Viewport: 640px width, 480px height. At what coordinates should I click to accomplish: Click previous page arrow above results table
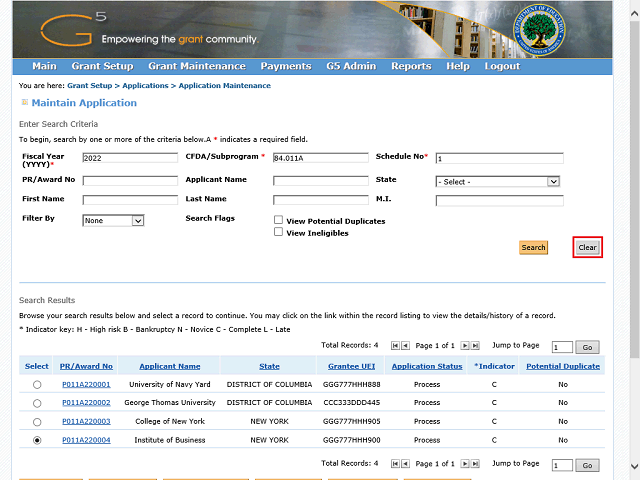click(406, 345)
